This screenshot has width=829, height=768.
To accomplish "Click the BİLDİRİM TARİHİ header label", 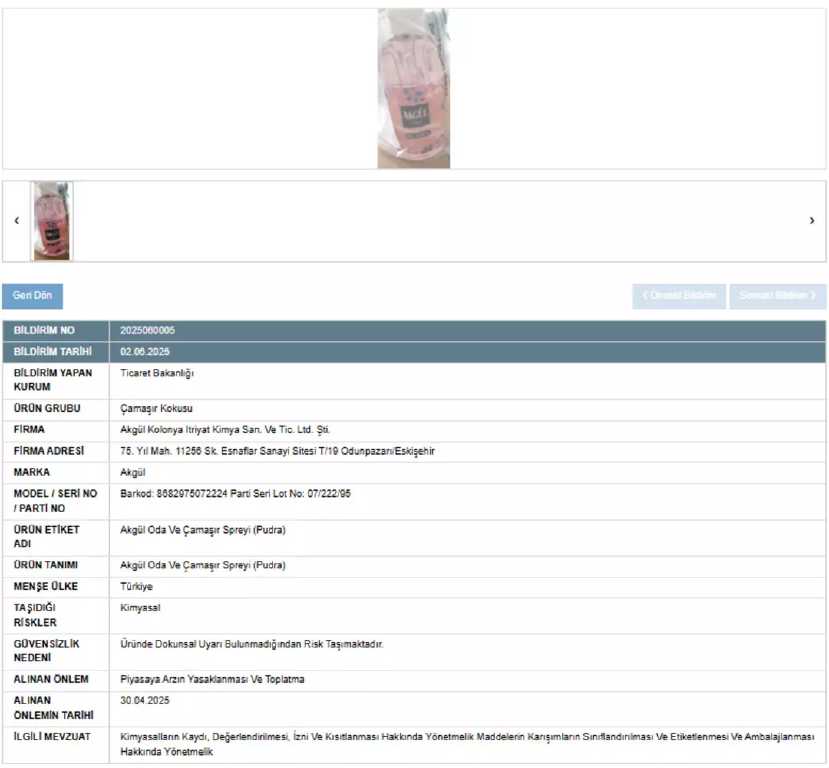I will (53, 352).
